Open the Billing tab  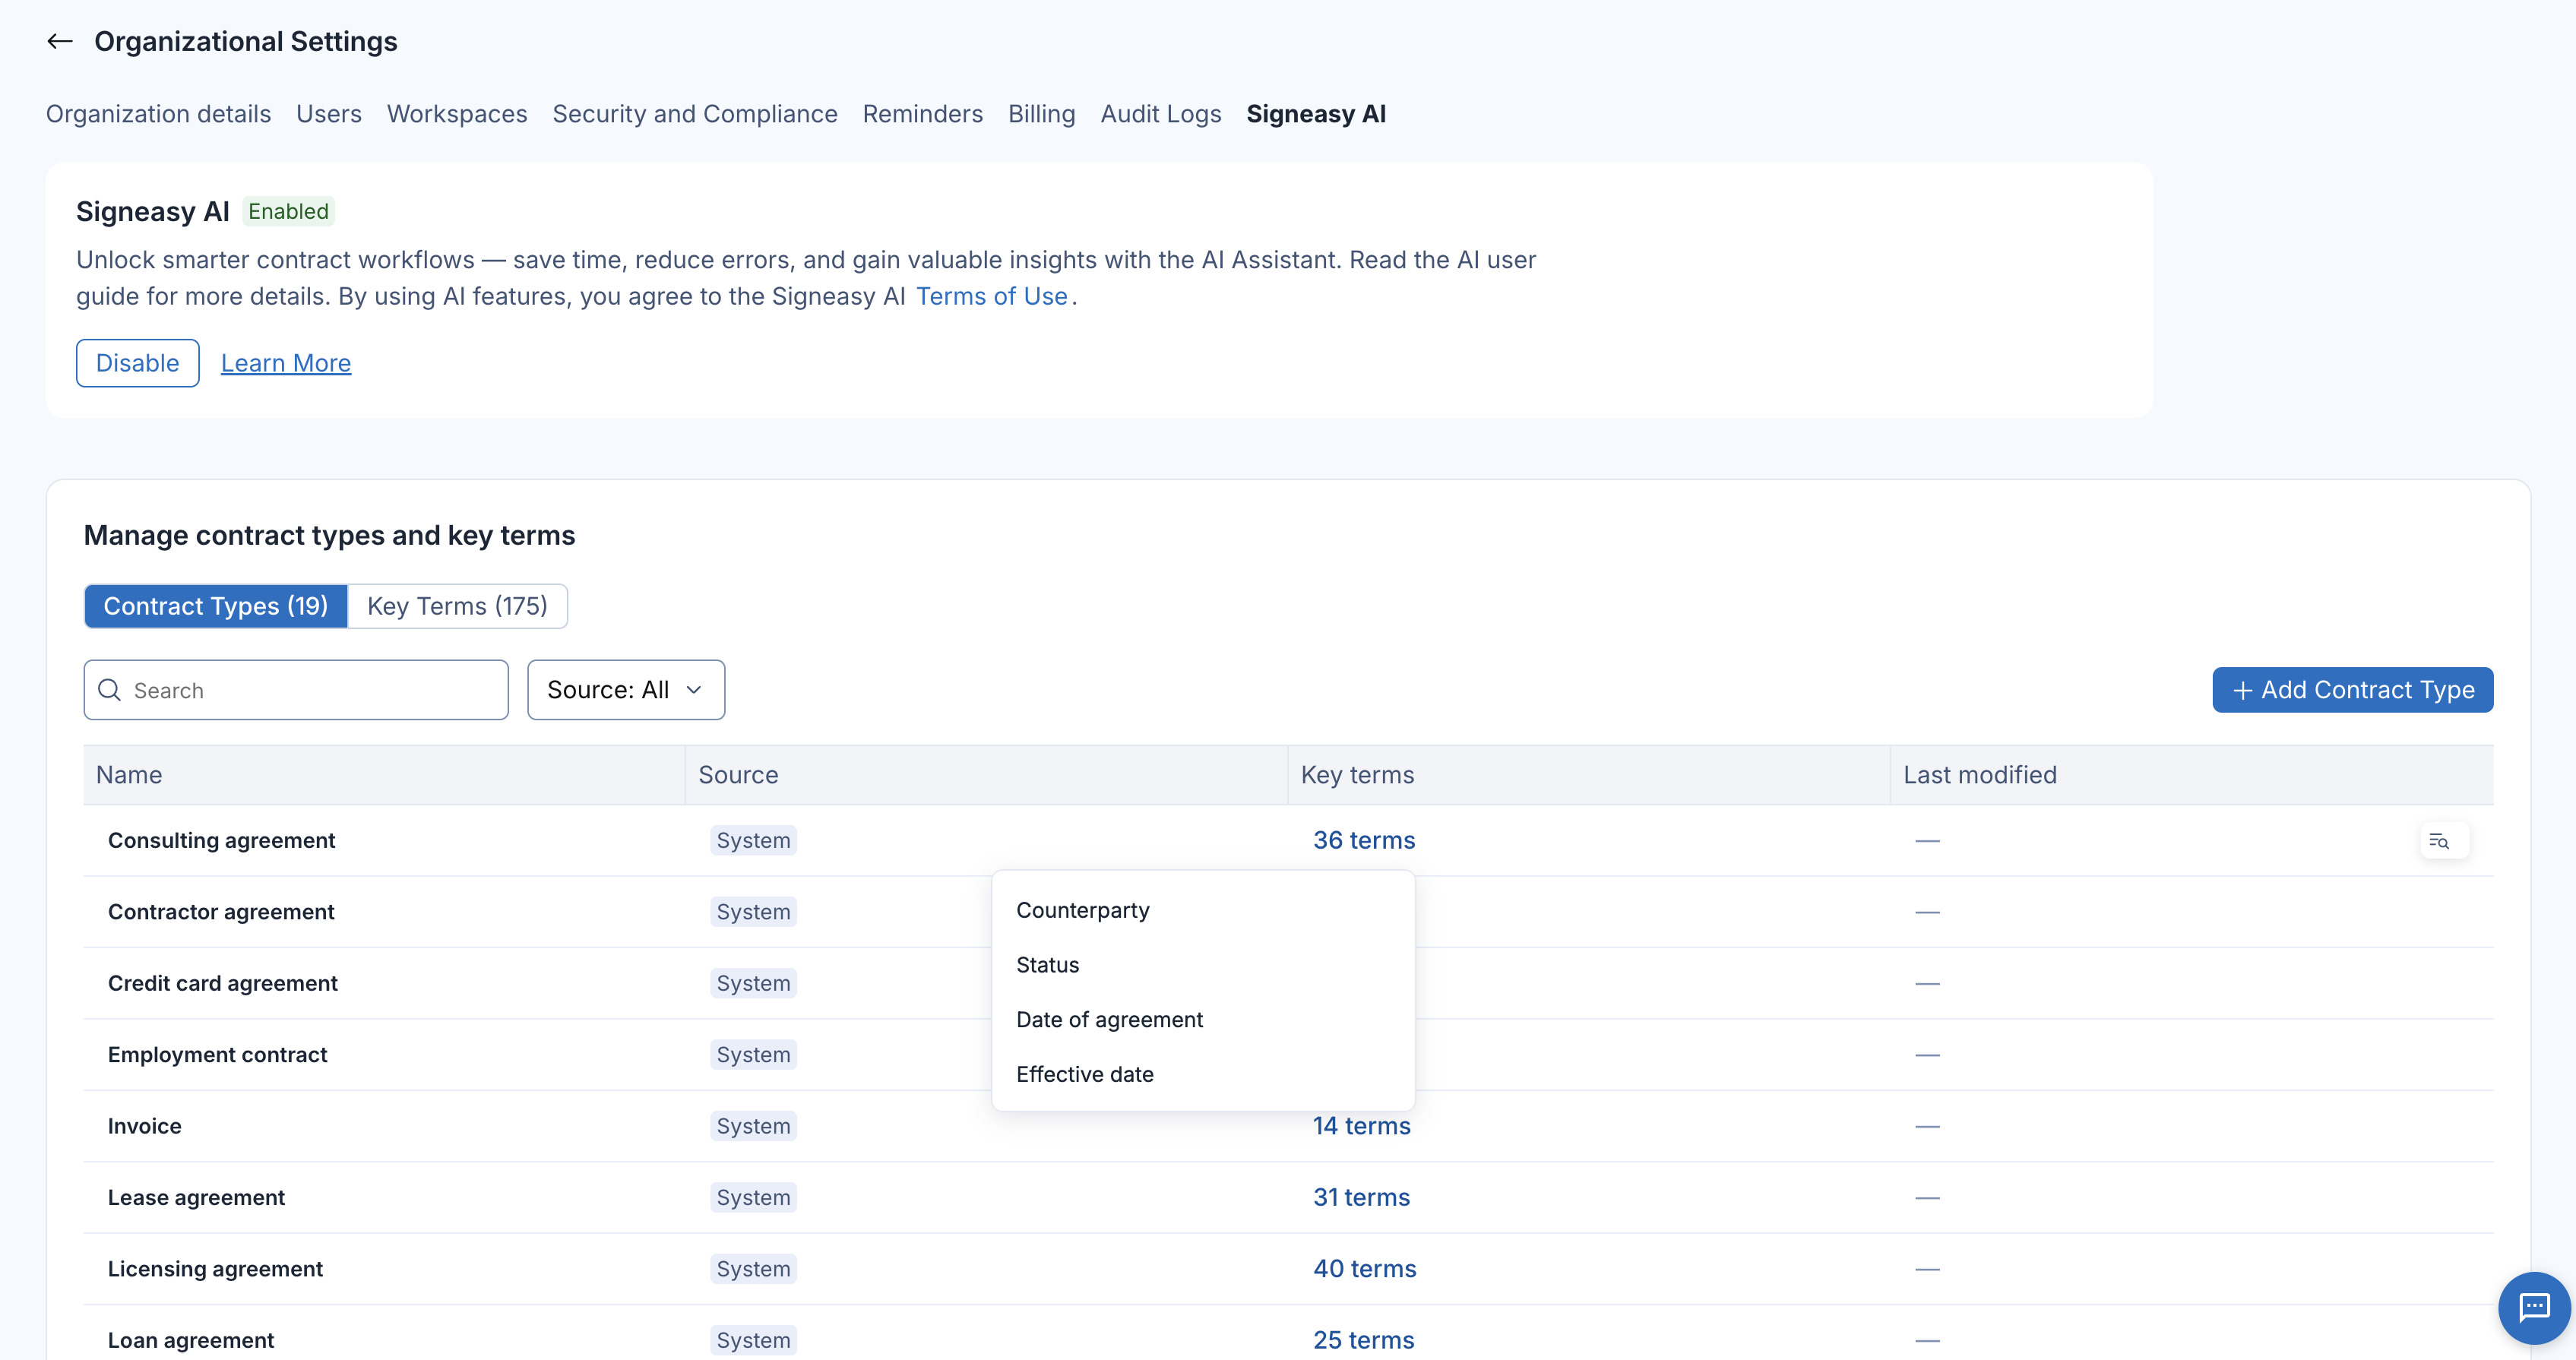coord(1041,114)
